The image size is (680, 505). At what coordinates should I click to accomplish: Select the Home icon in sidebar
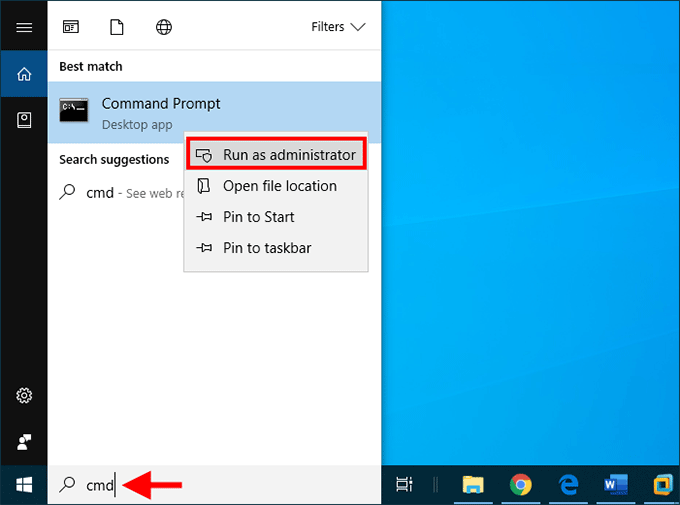(x=24, y=74)
